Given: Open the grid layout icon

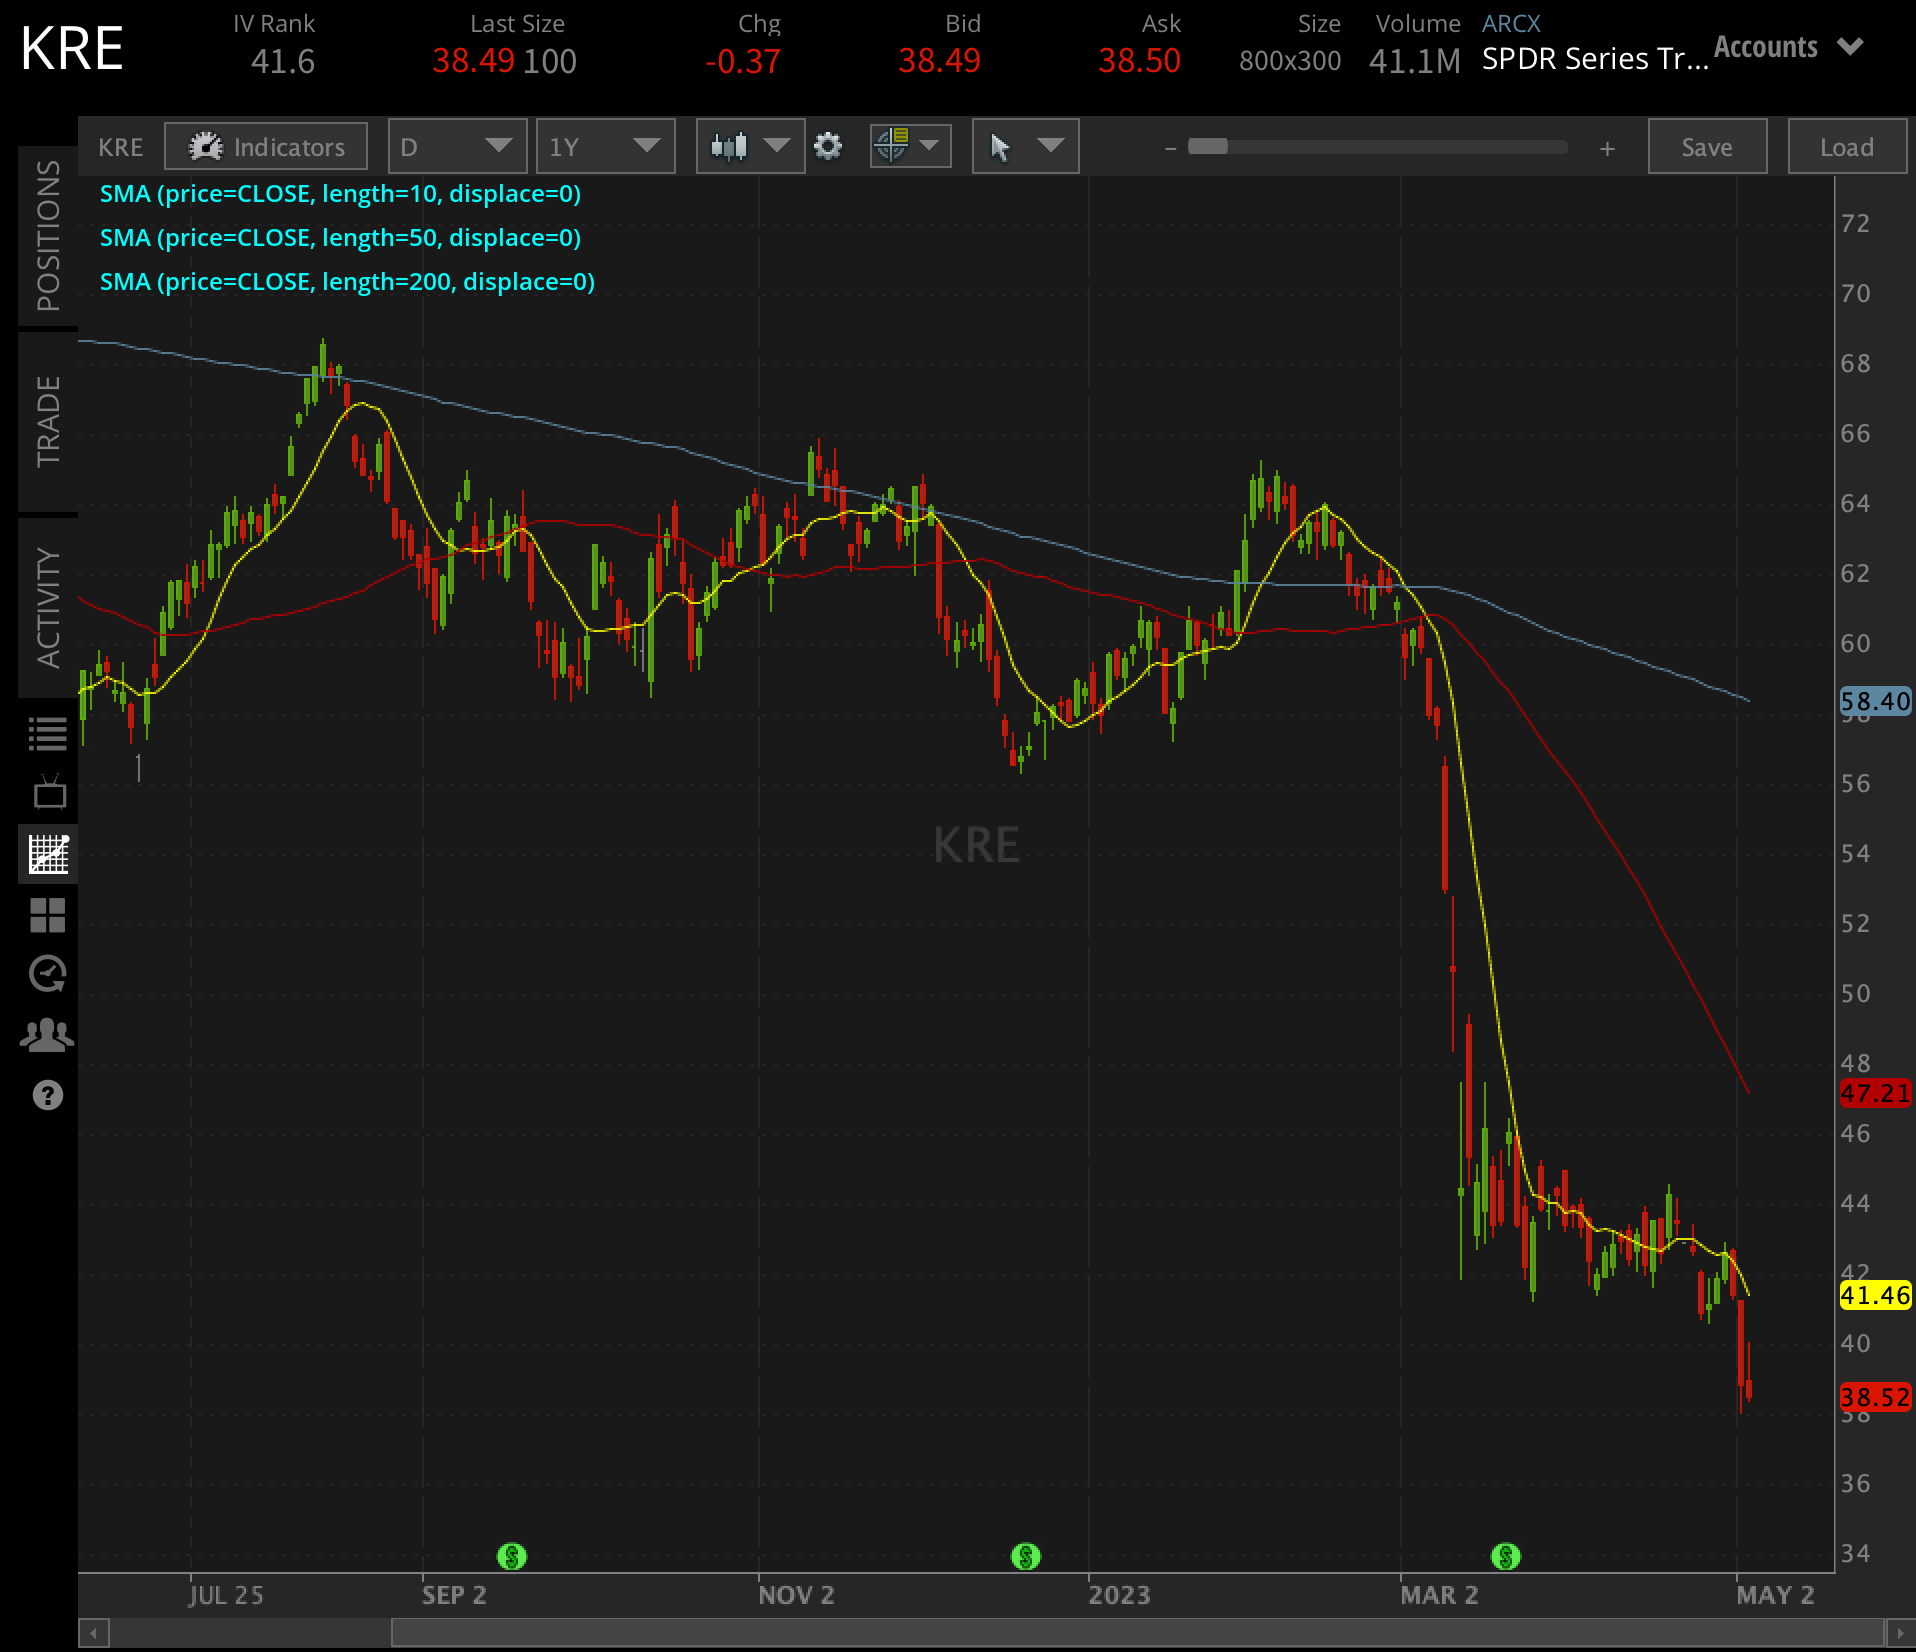Looking at the screenshot, I should point(49,915).
